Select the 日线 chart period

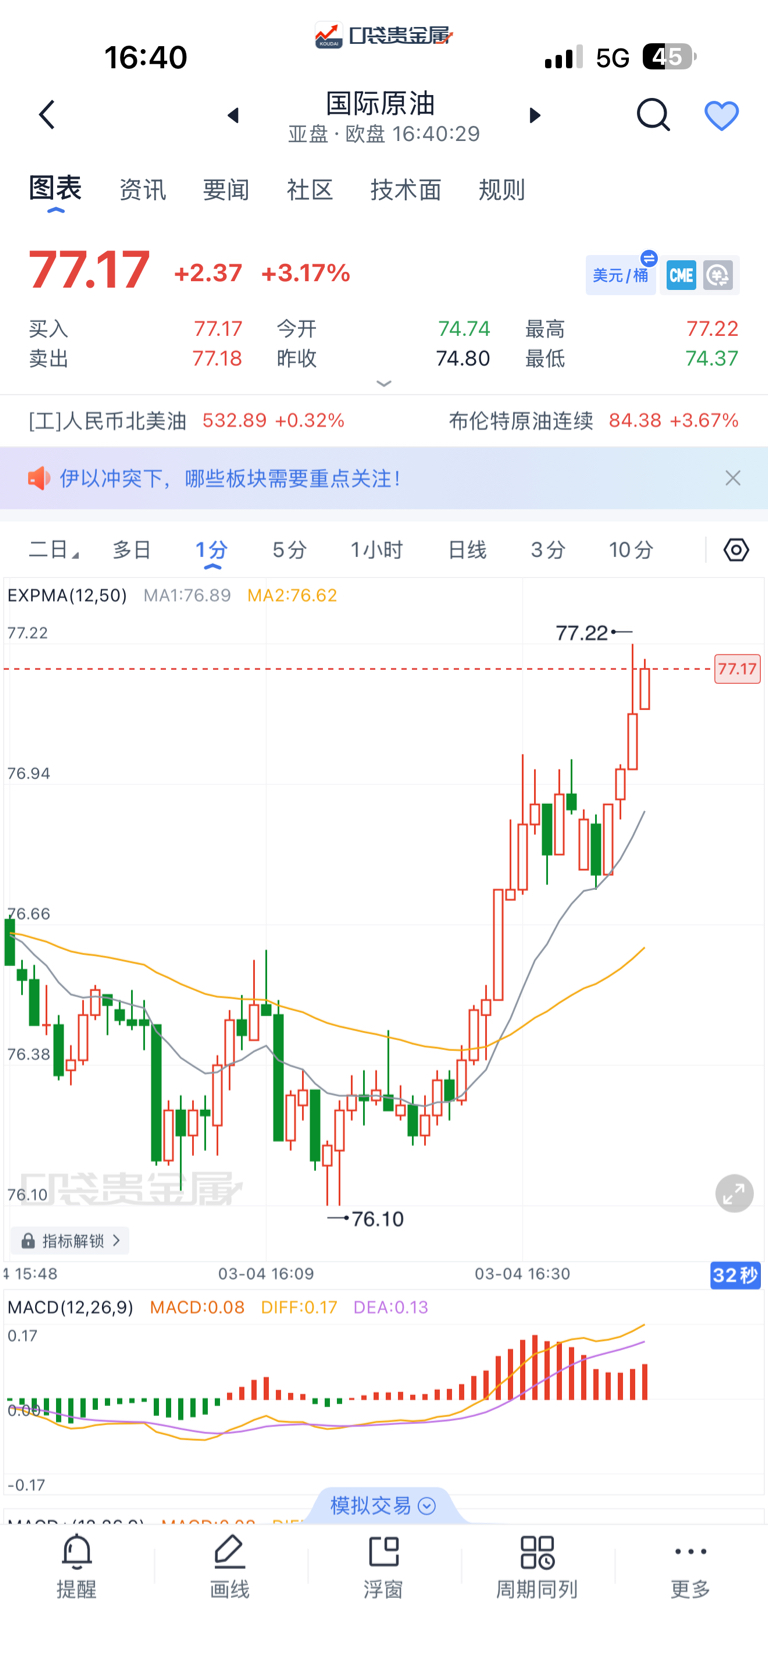[x=467, y=550]
